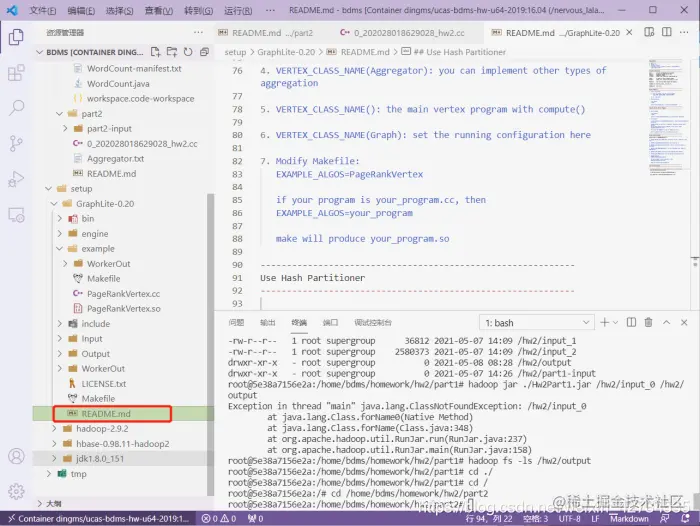Maximize the terminal panel size
Image resolution: width=700 pixels, height=526 pixels.
pyautogui.click(x=667, y=322)
